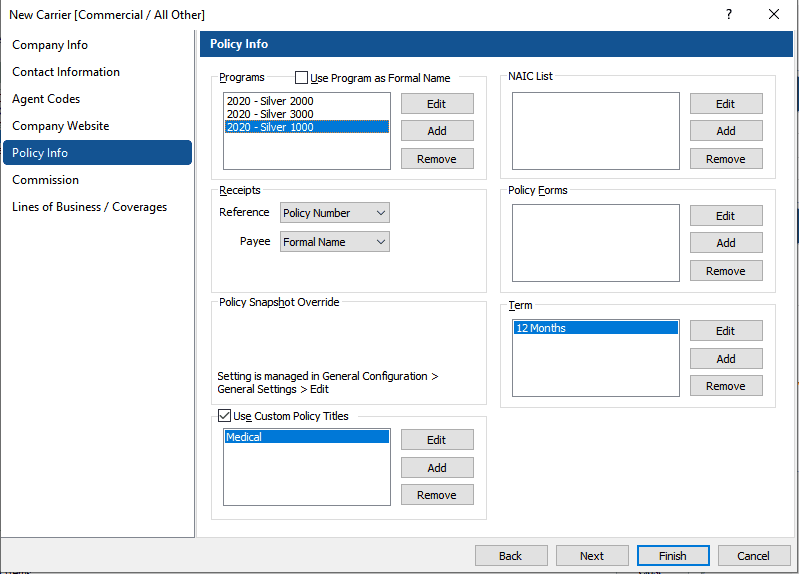Select Policy Info in sidebar
This screenshot has height=574, width=799.
97,152
